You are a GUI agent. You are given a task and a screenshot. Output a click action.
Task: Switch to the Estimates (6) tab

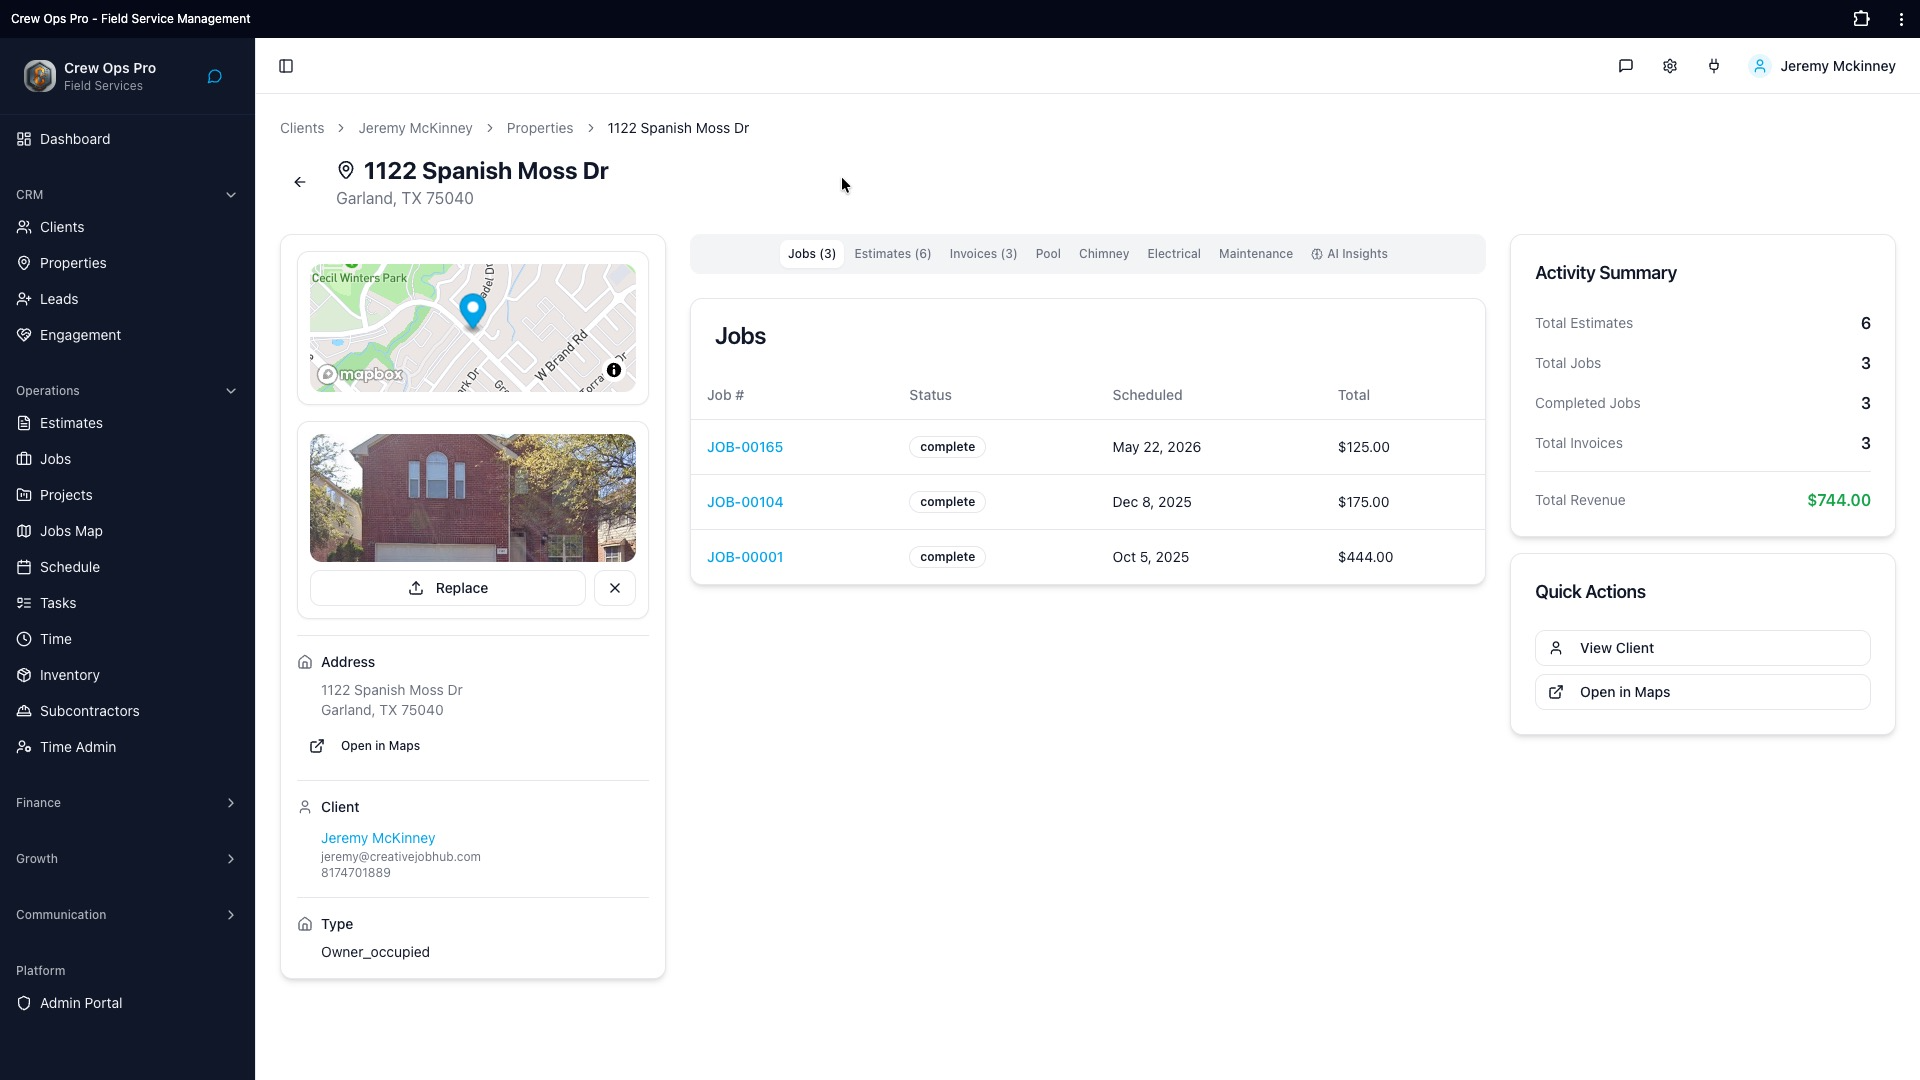tap(892, 254)
